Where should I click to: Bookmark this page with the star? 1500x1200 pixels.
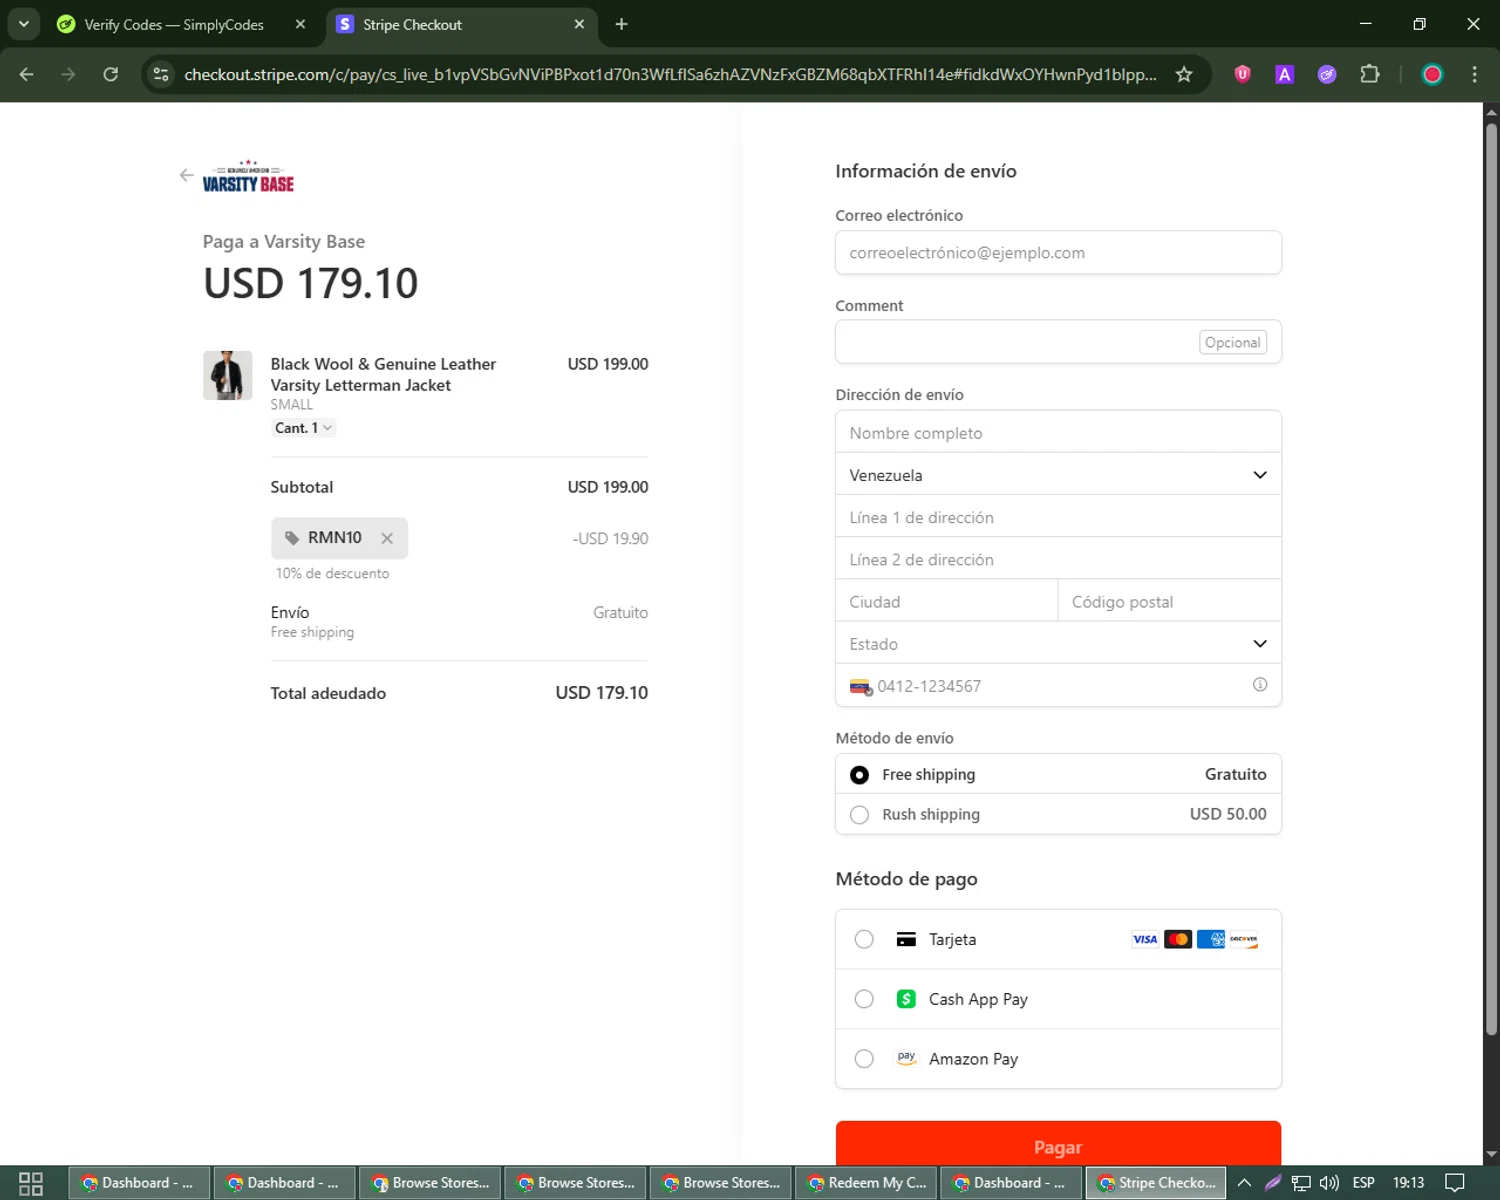[x=1184, y=74]
